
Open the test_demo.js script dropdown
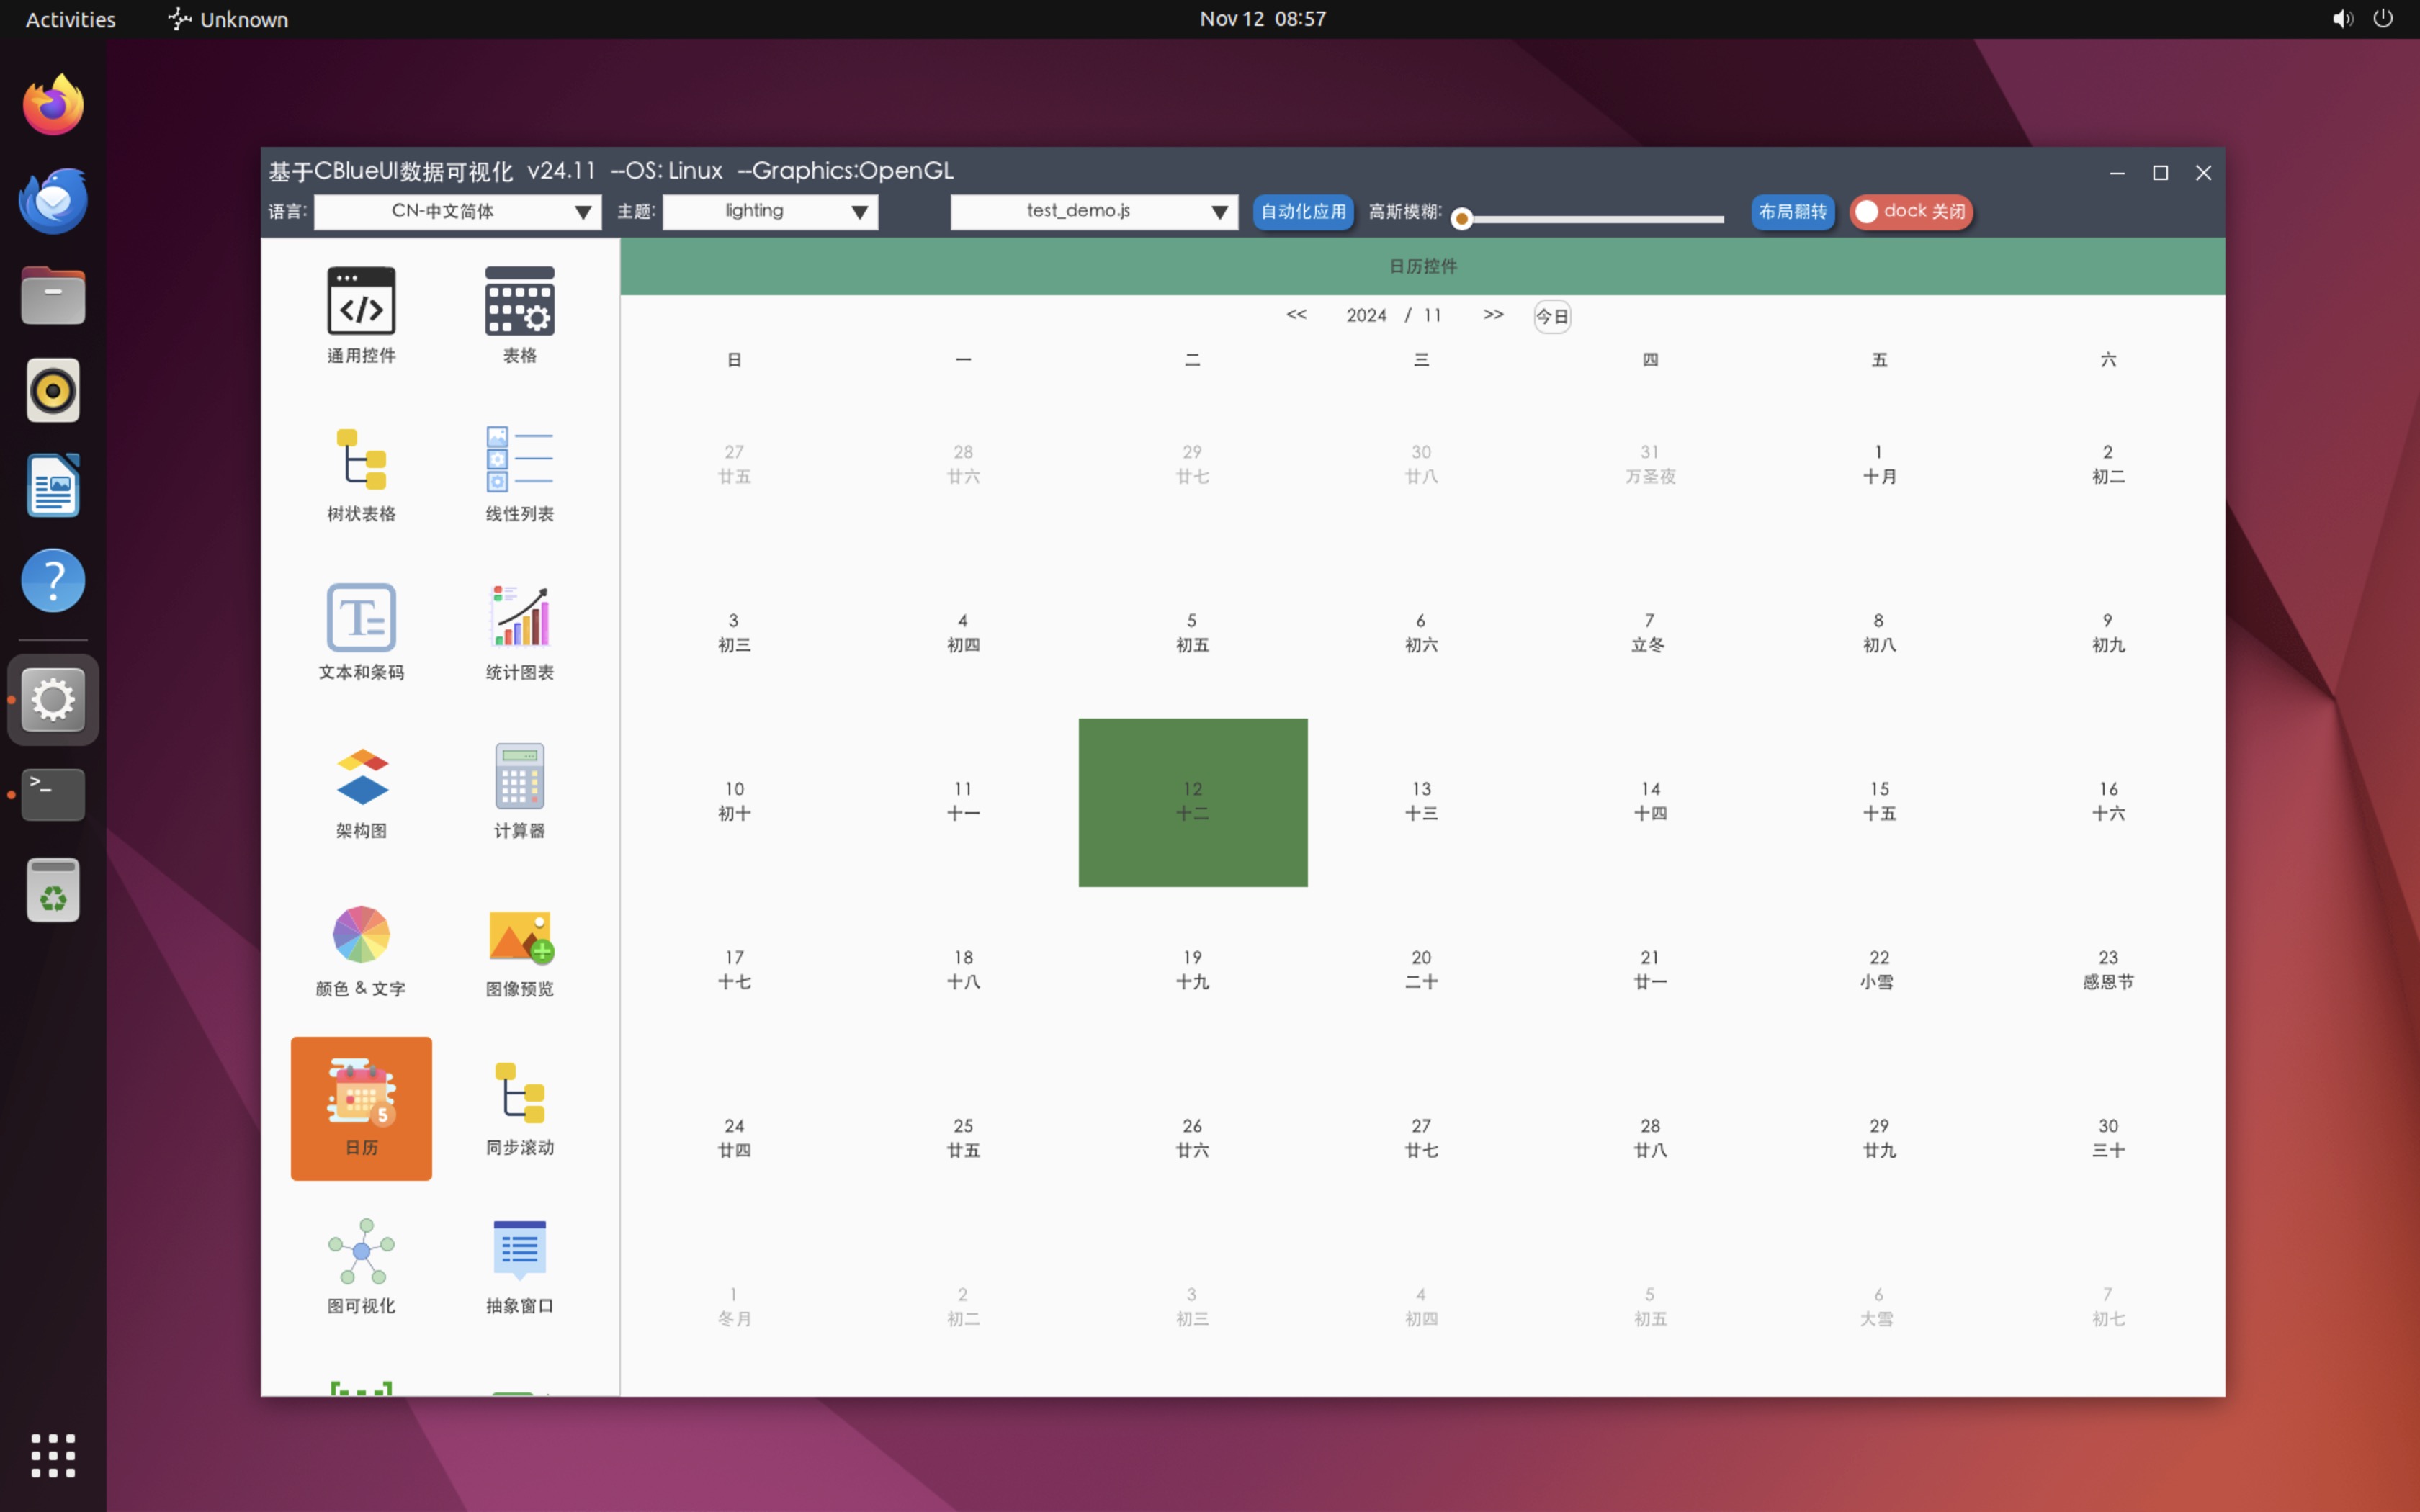click(1094, 212)
